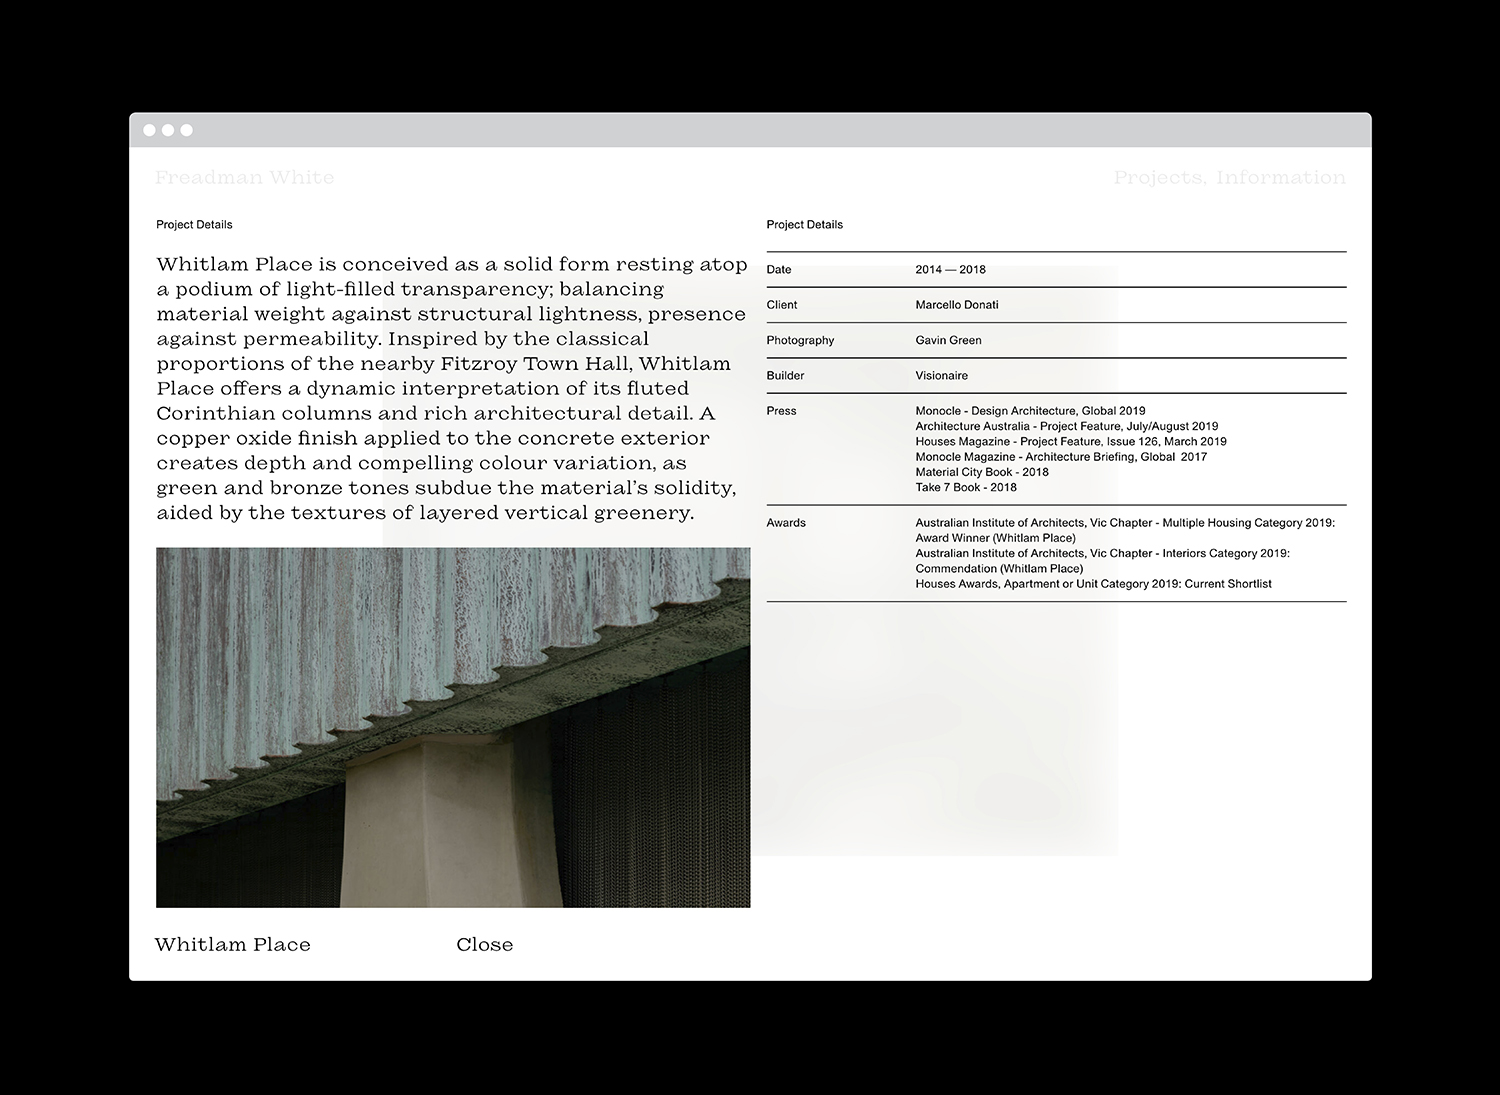Viewport: 1500px width, 1095px height.
Task: Click the Whitlam Place title at bottom
Action: [x=233, y=945]
